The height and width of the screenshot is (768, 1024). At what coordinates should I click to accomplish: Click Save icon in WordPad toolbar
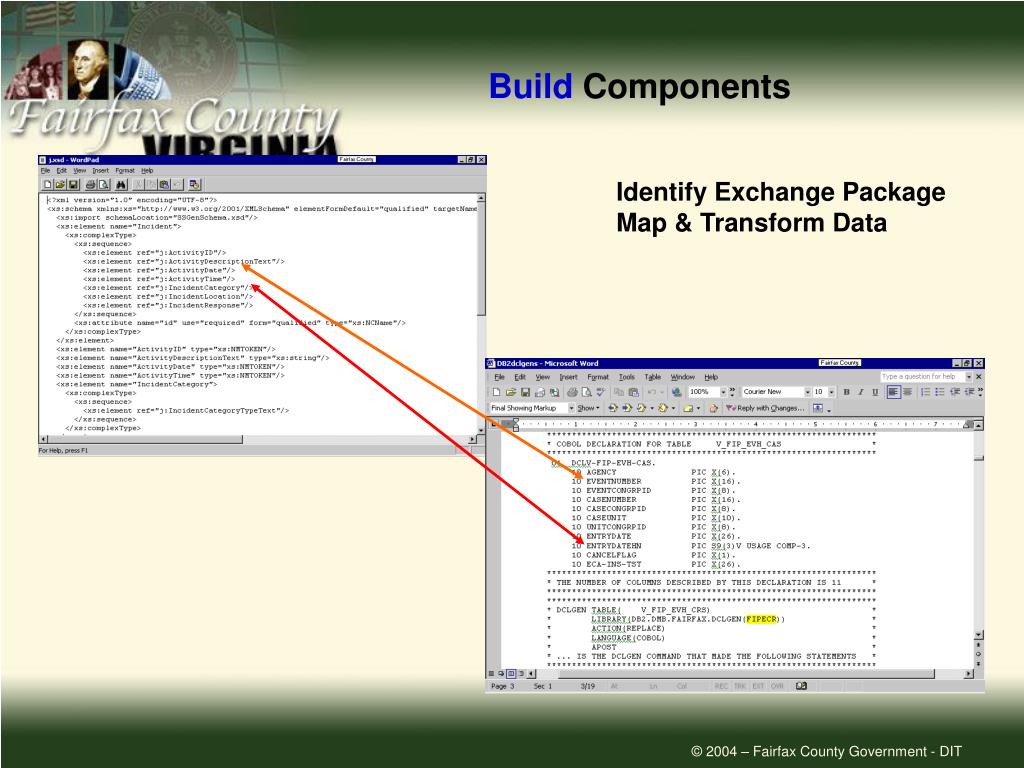click(x=73, y=185)
